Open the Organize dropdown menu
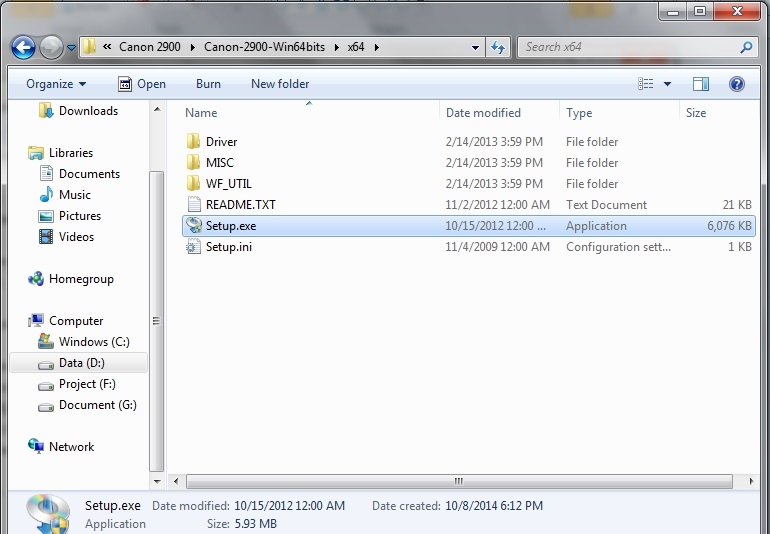 [56, 84]
